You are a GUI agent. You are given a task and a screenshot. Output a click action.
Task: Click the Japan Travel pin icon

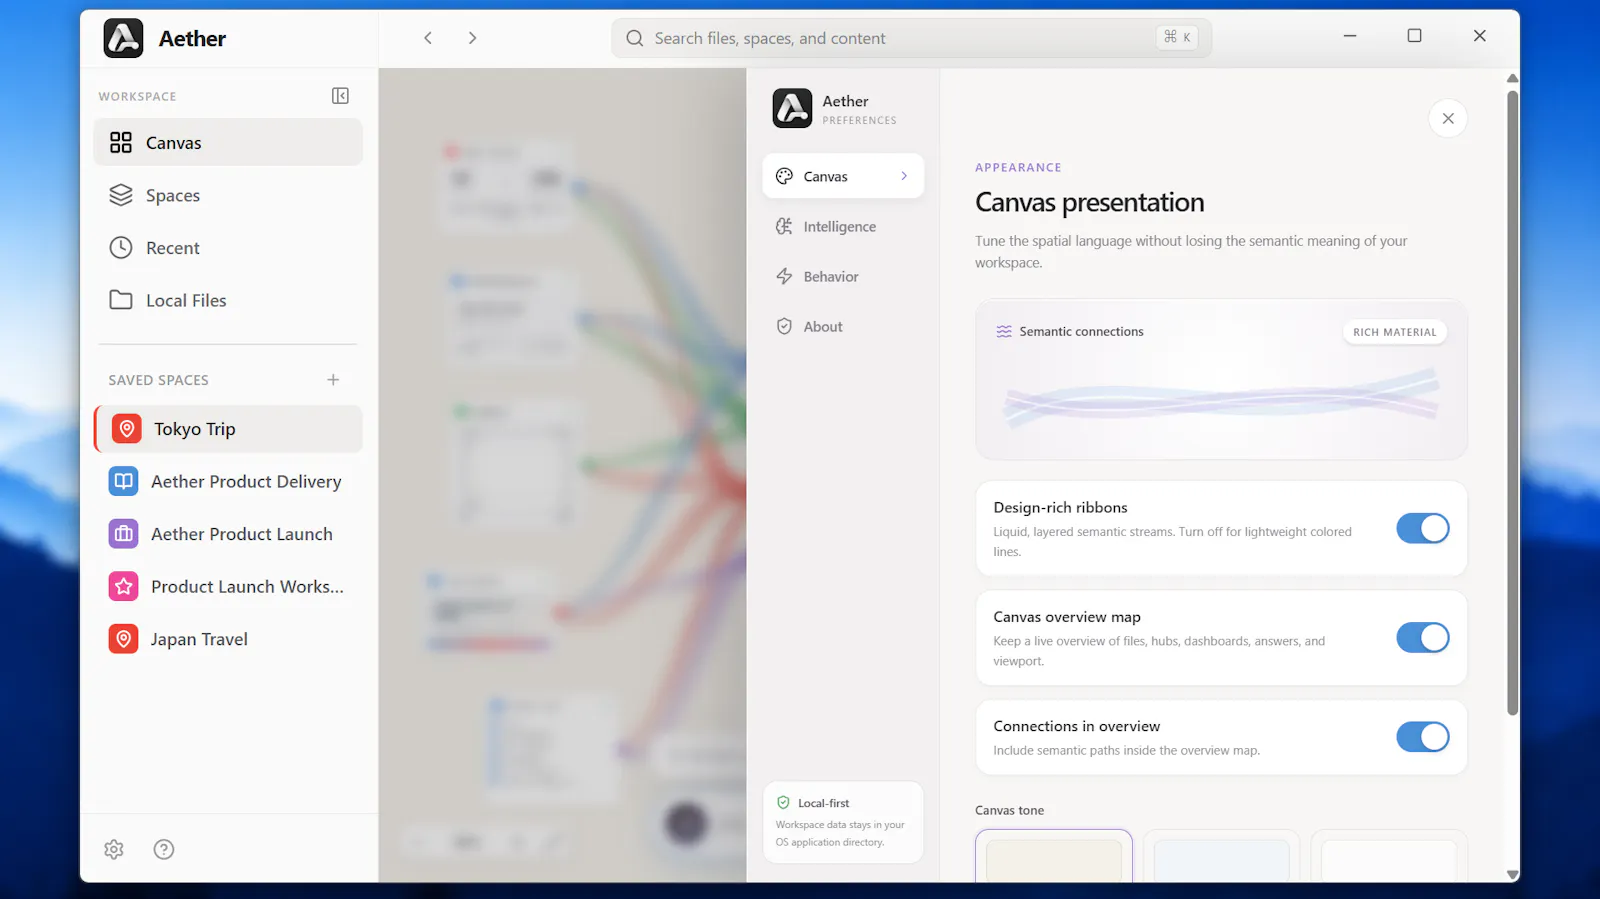tap(123, 639)
